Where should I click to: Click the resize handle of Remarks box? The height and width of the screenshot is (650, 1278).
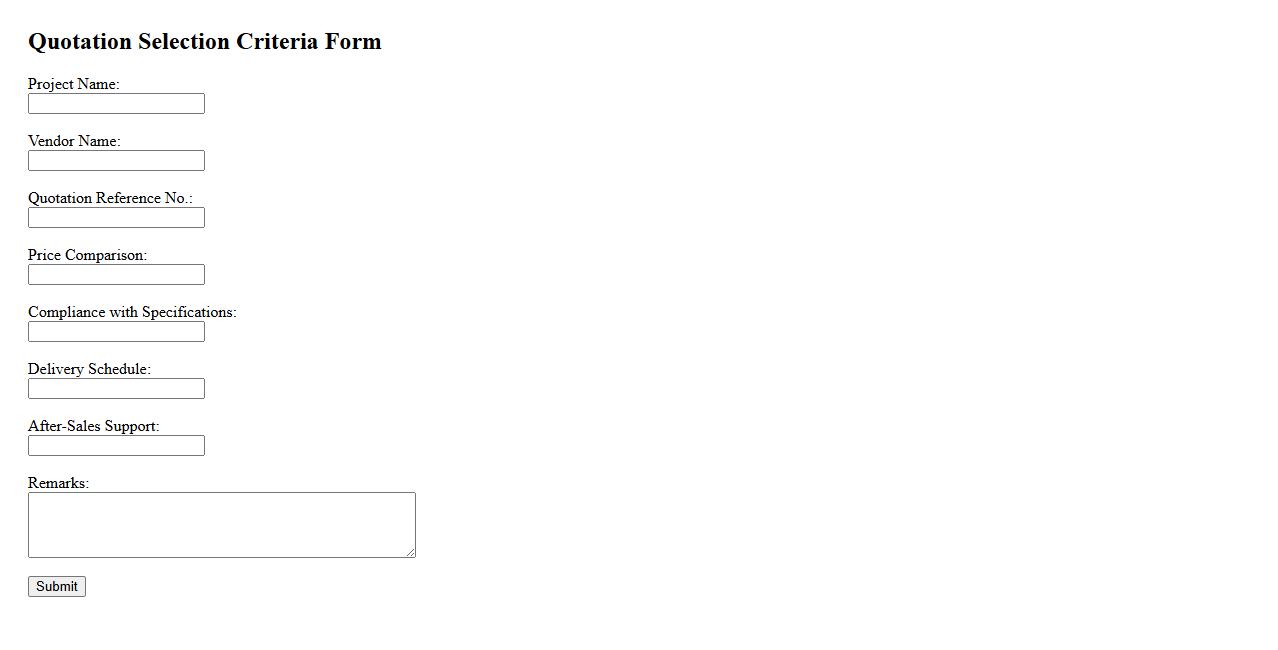click(410, 552)
